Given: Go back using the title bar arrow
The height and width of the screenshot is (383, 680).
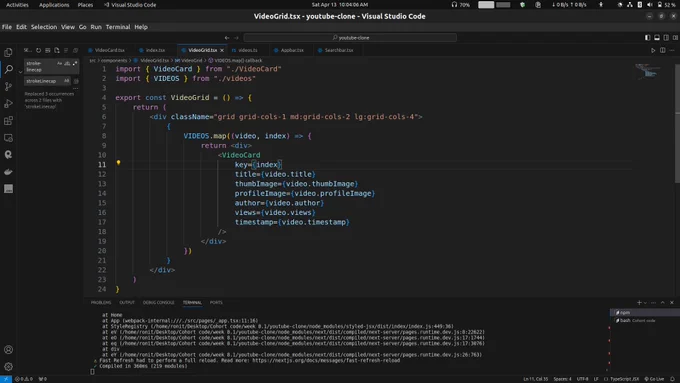Looking at the screenshot, I should click(x=227, y=38).
